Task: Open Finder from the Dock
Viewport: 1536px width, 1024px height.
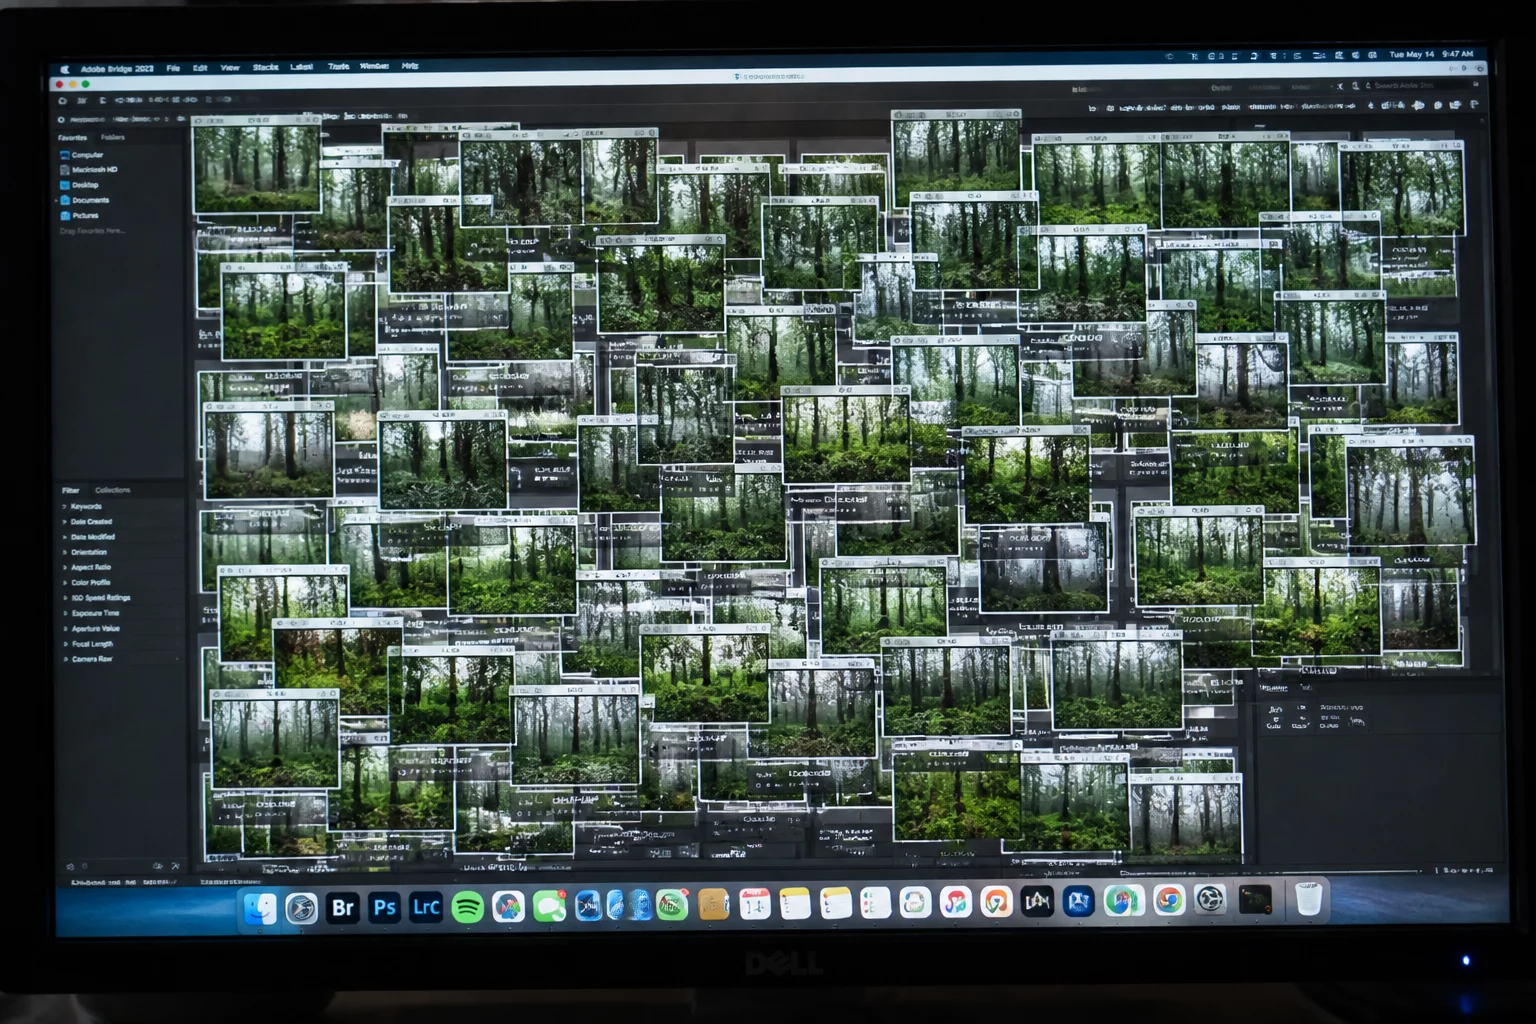Action: (260, 907)
